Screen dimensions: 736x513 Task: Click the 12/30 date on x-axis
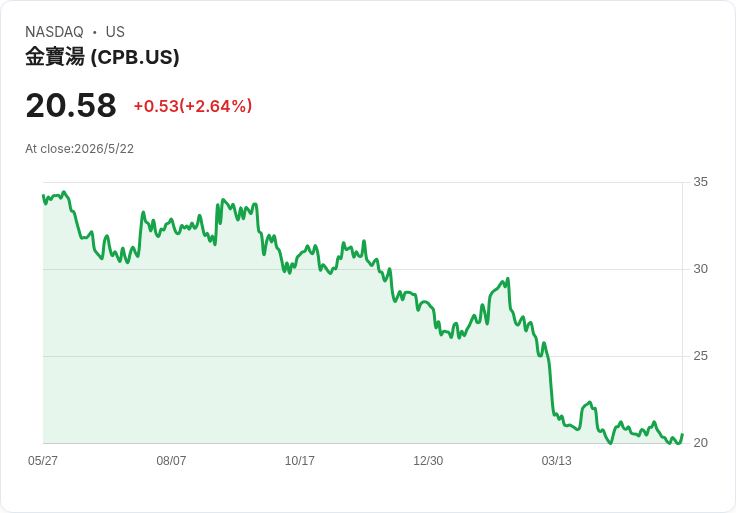pos(428,461)
